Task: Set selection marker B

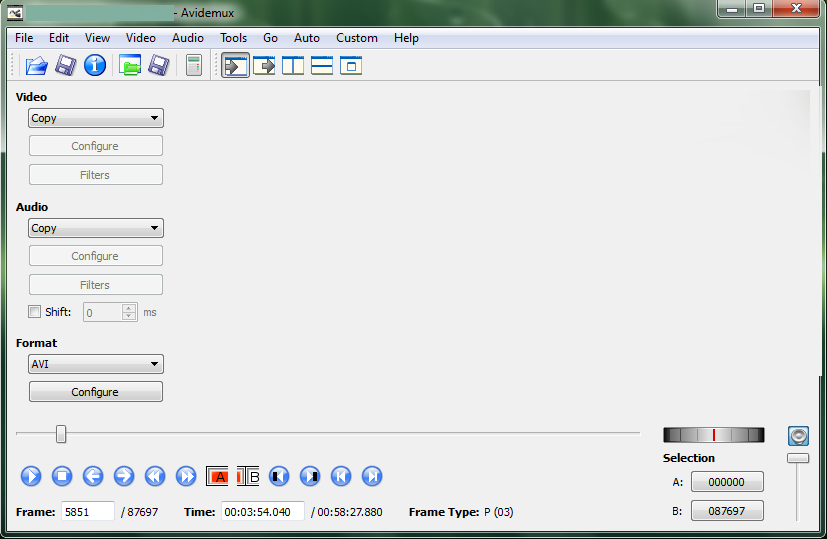Action: click(x=248, y=477)
